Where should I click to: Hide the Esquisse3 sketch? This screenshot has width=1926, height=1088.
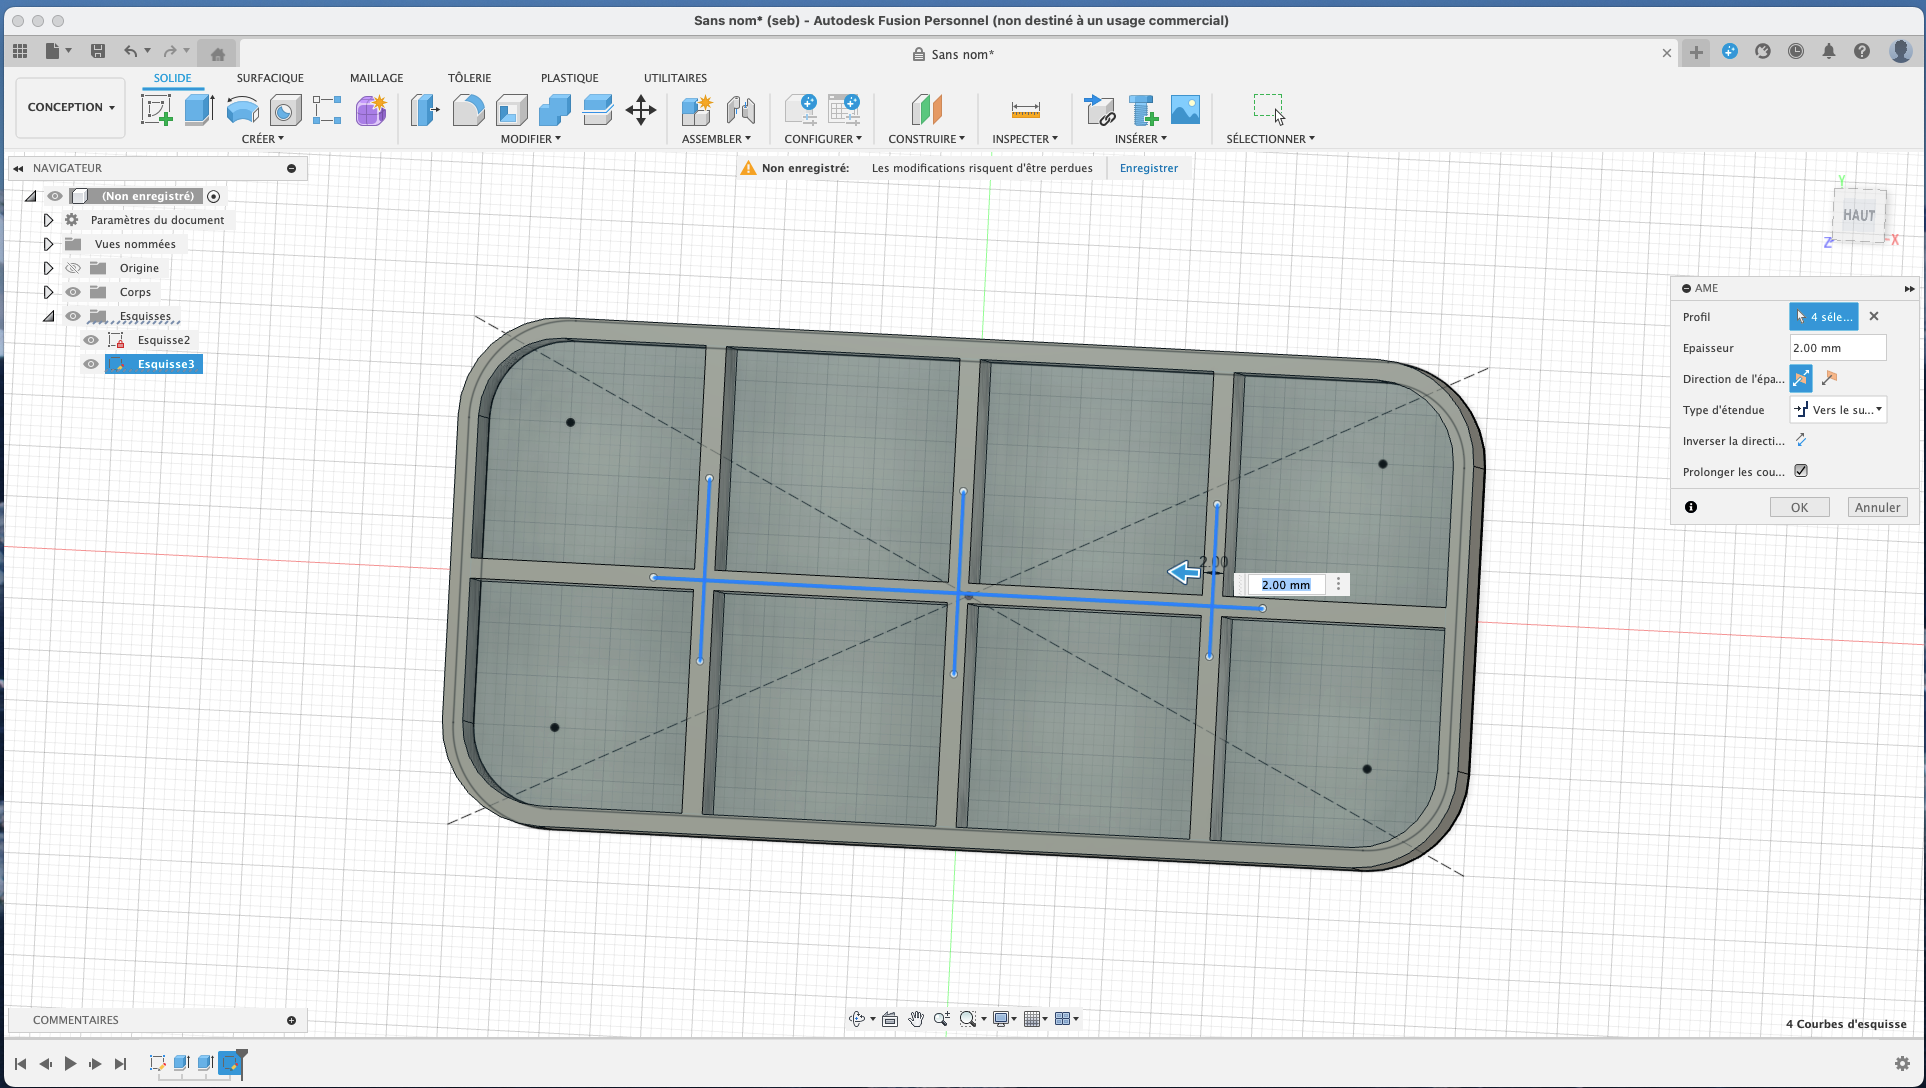point(91,364)
